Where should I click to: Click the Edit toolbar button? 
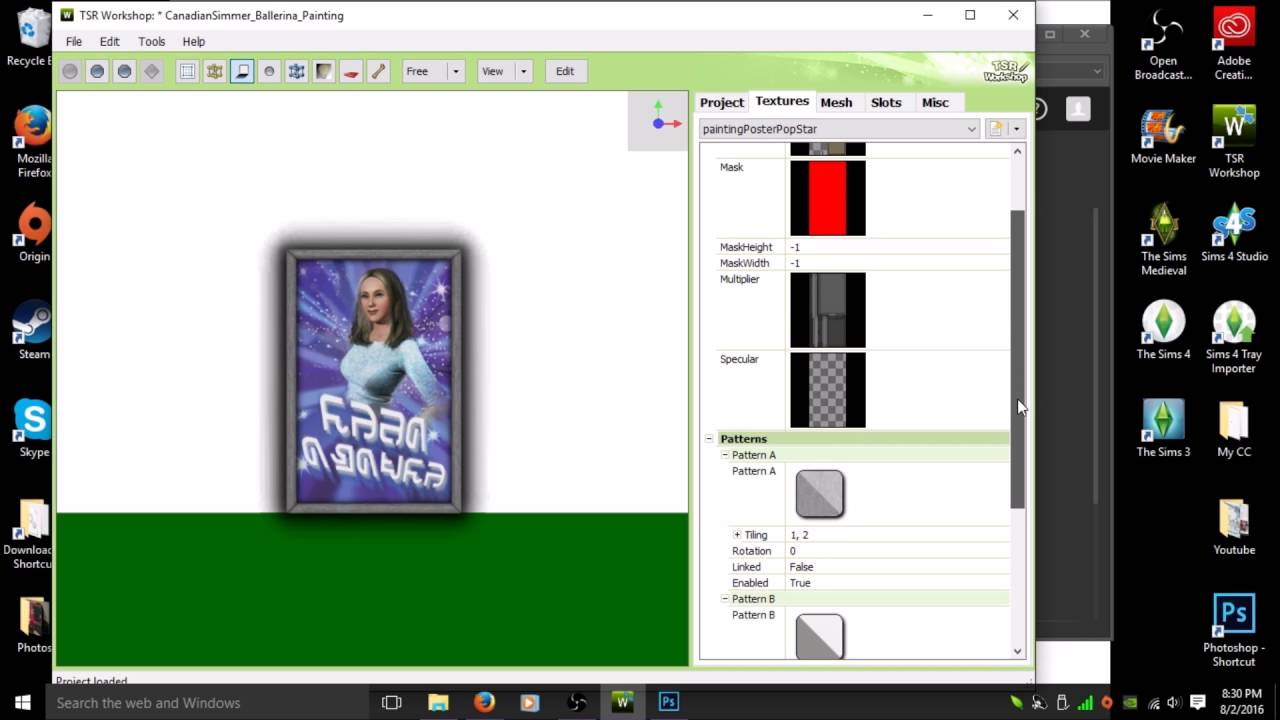click(x=565, y=71)
